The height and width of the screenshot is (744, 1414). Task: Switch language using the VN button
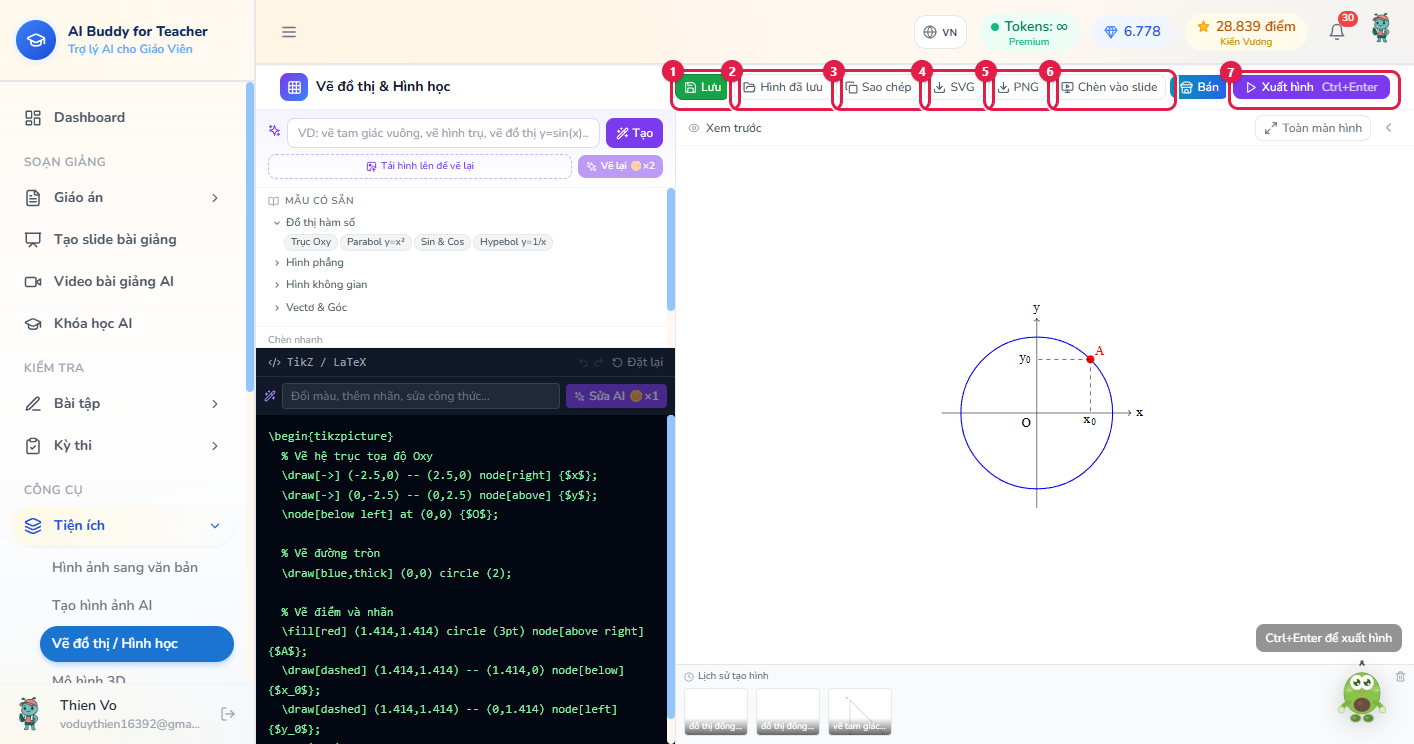click(941, 32)
